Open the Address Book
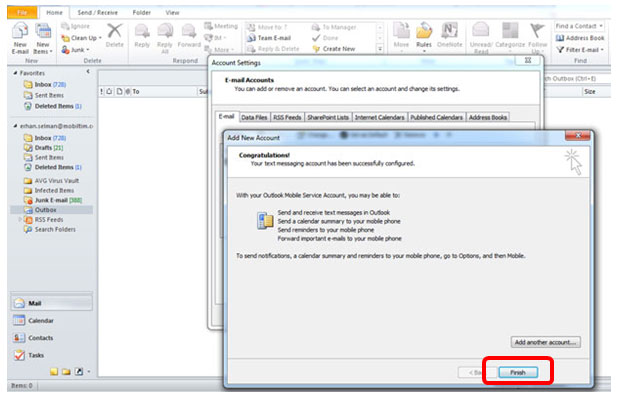The image size is (618, 410). pyautogui.click(x=580, y=38)
